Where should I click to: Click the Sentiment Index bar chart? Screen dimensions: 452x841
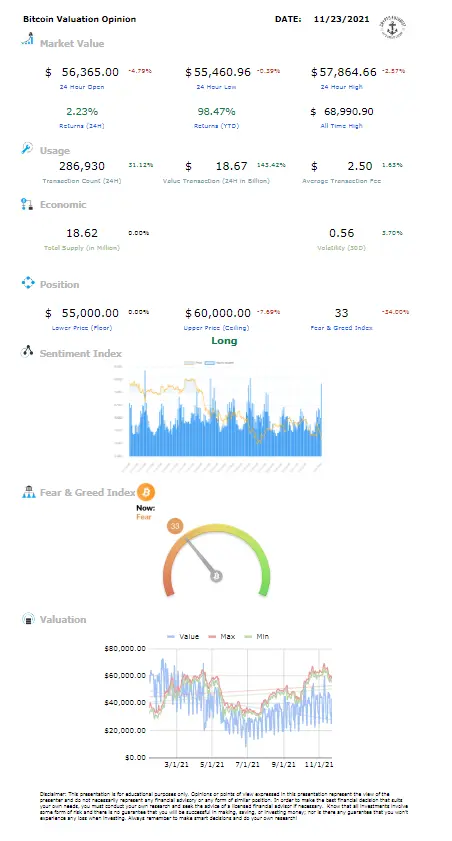225,410
